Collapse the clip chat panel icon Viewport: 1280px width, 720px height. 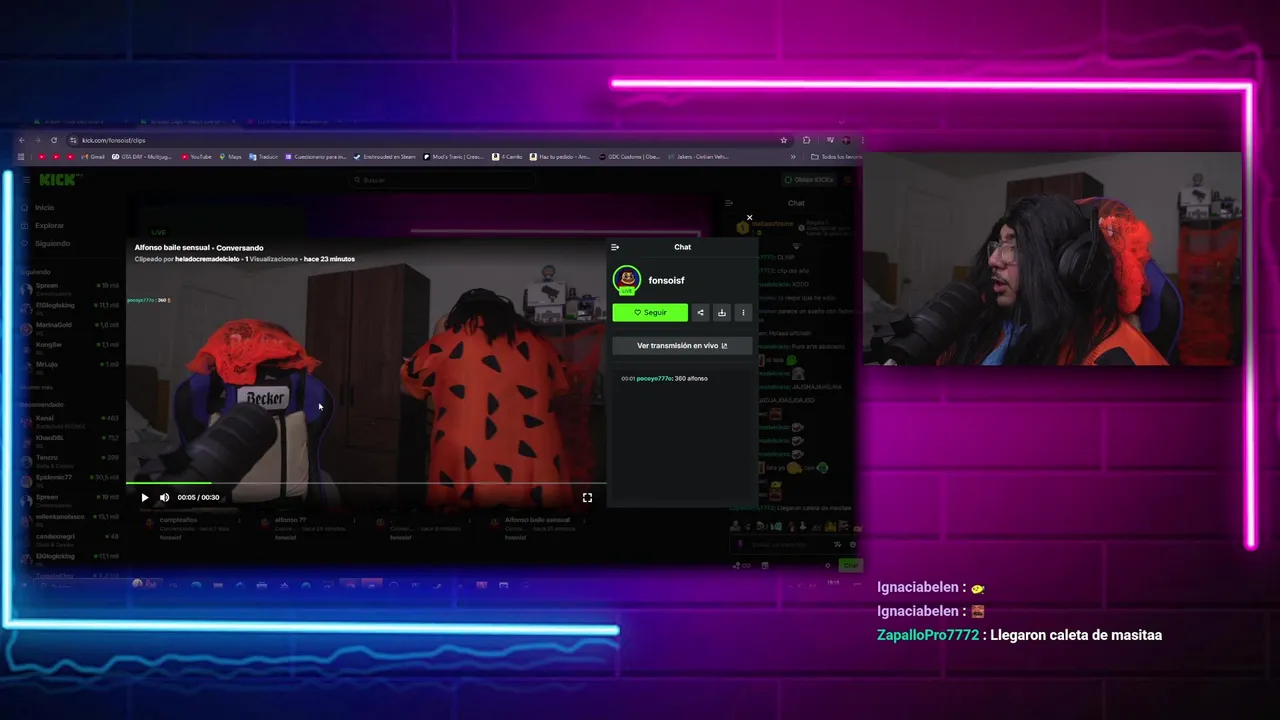point(615,247)
